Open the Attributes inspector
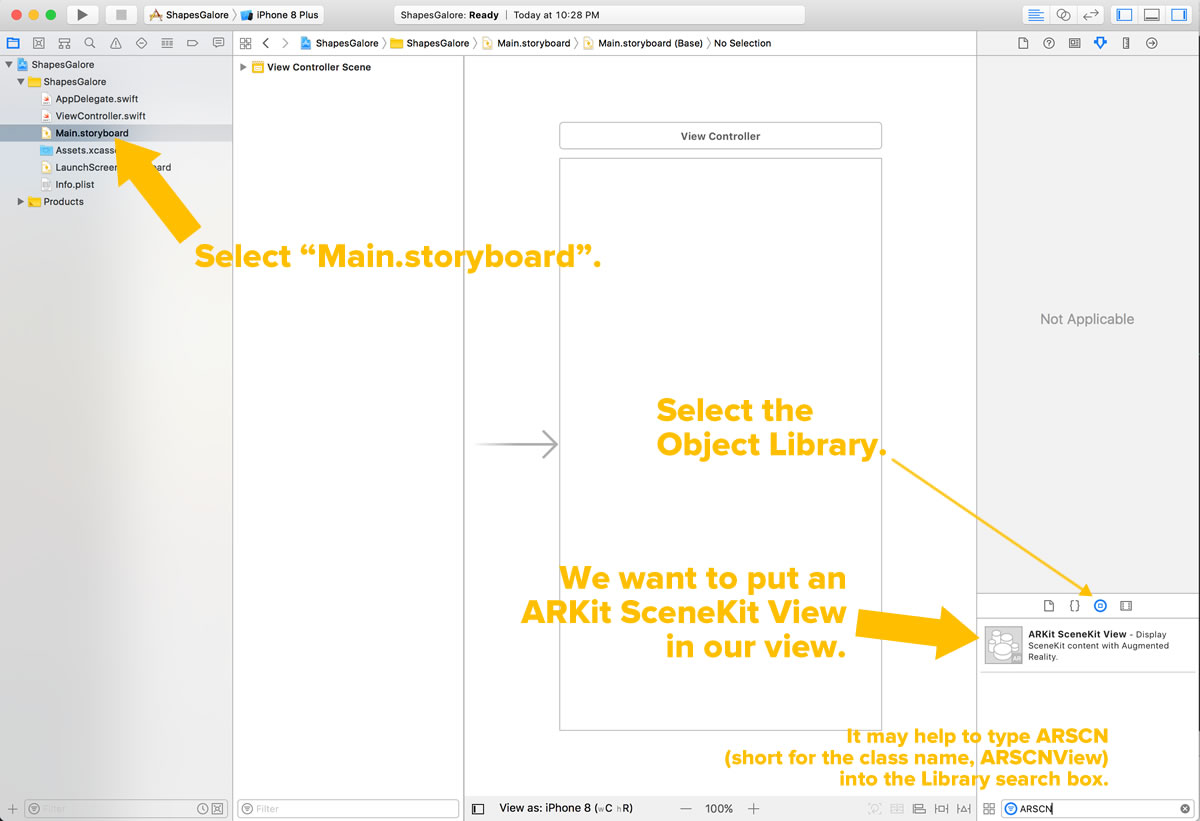Screen dimensions: 1200x821 1100,44
